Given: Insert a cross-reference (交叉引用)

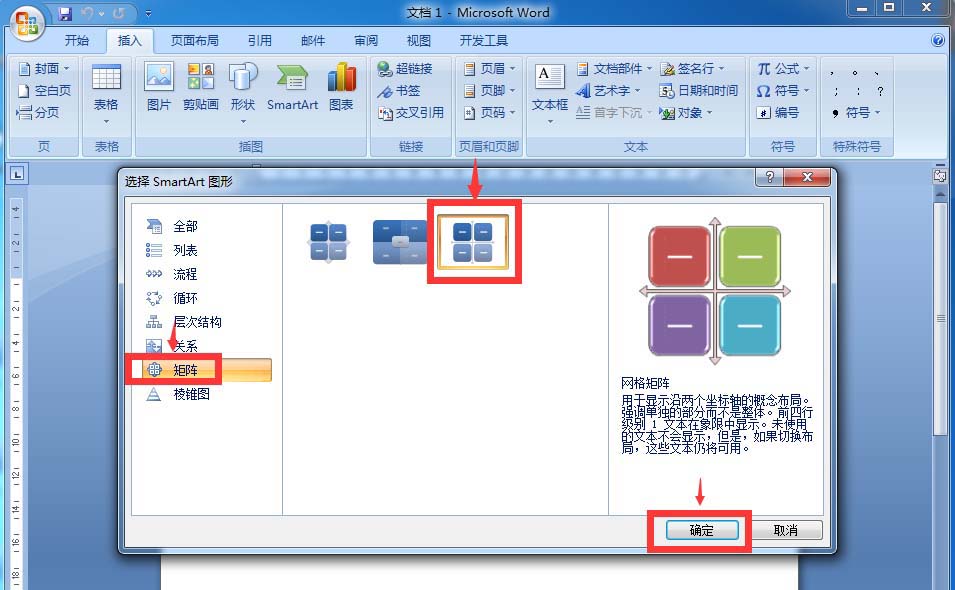Looking at the screenshot, I should 411,113.
